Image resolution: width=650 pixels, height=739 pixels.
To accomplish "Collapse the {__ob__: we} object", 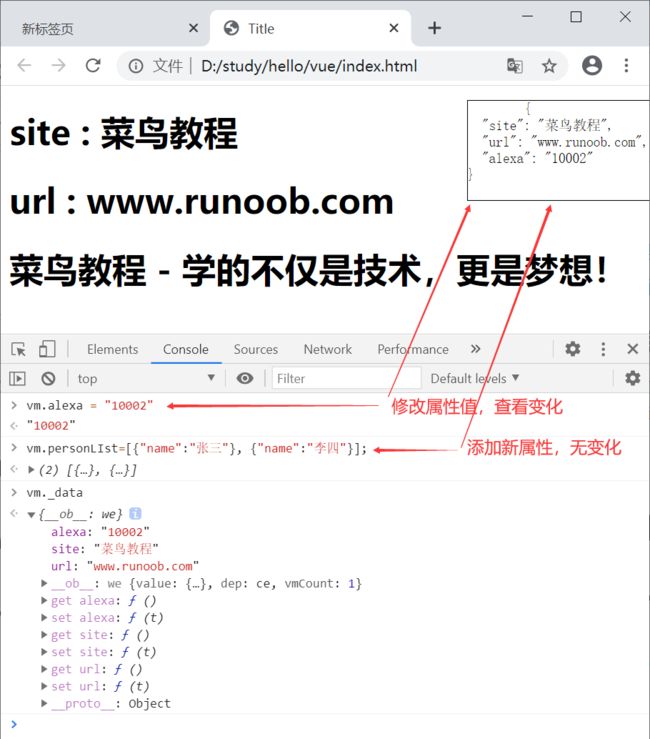I will click(31, 514).
